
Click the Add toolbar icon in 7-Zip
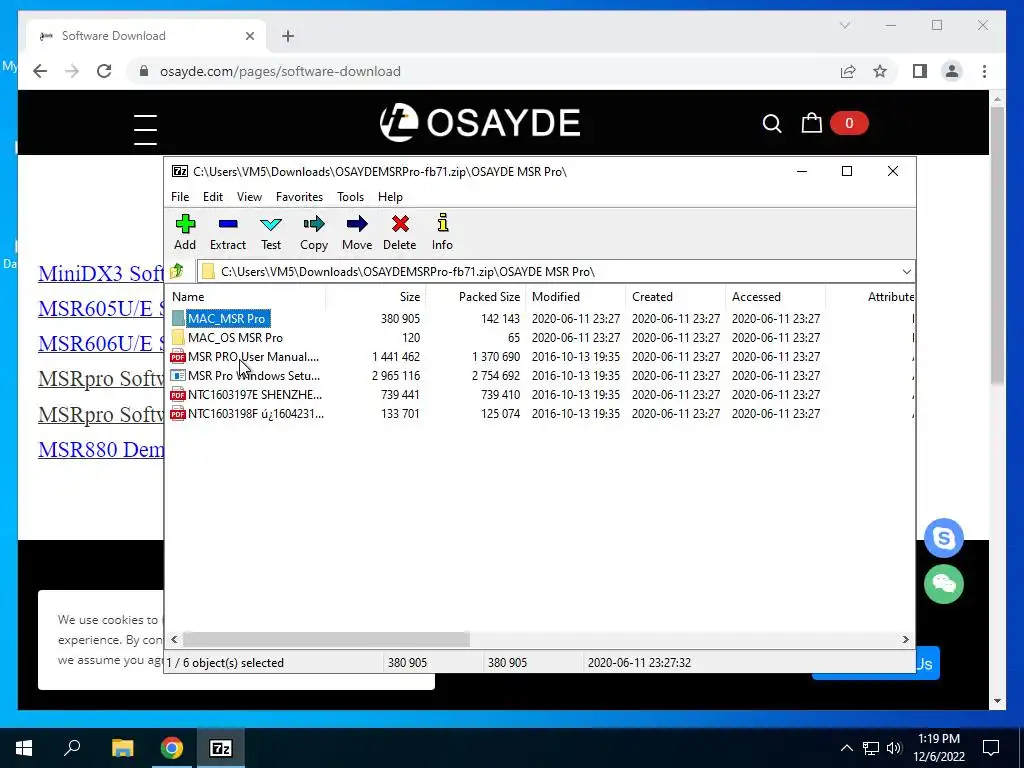[185, 225]
